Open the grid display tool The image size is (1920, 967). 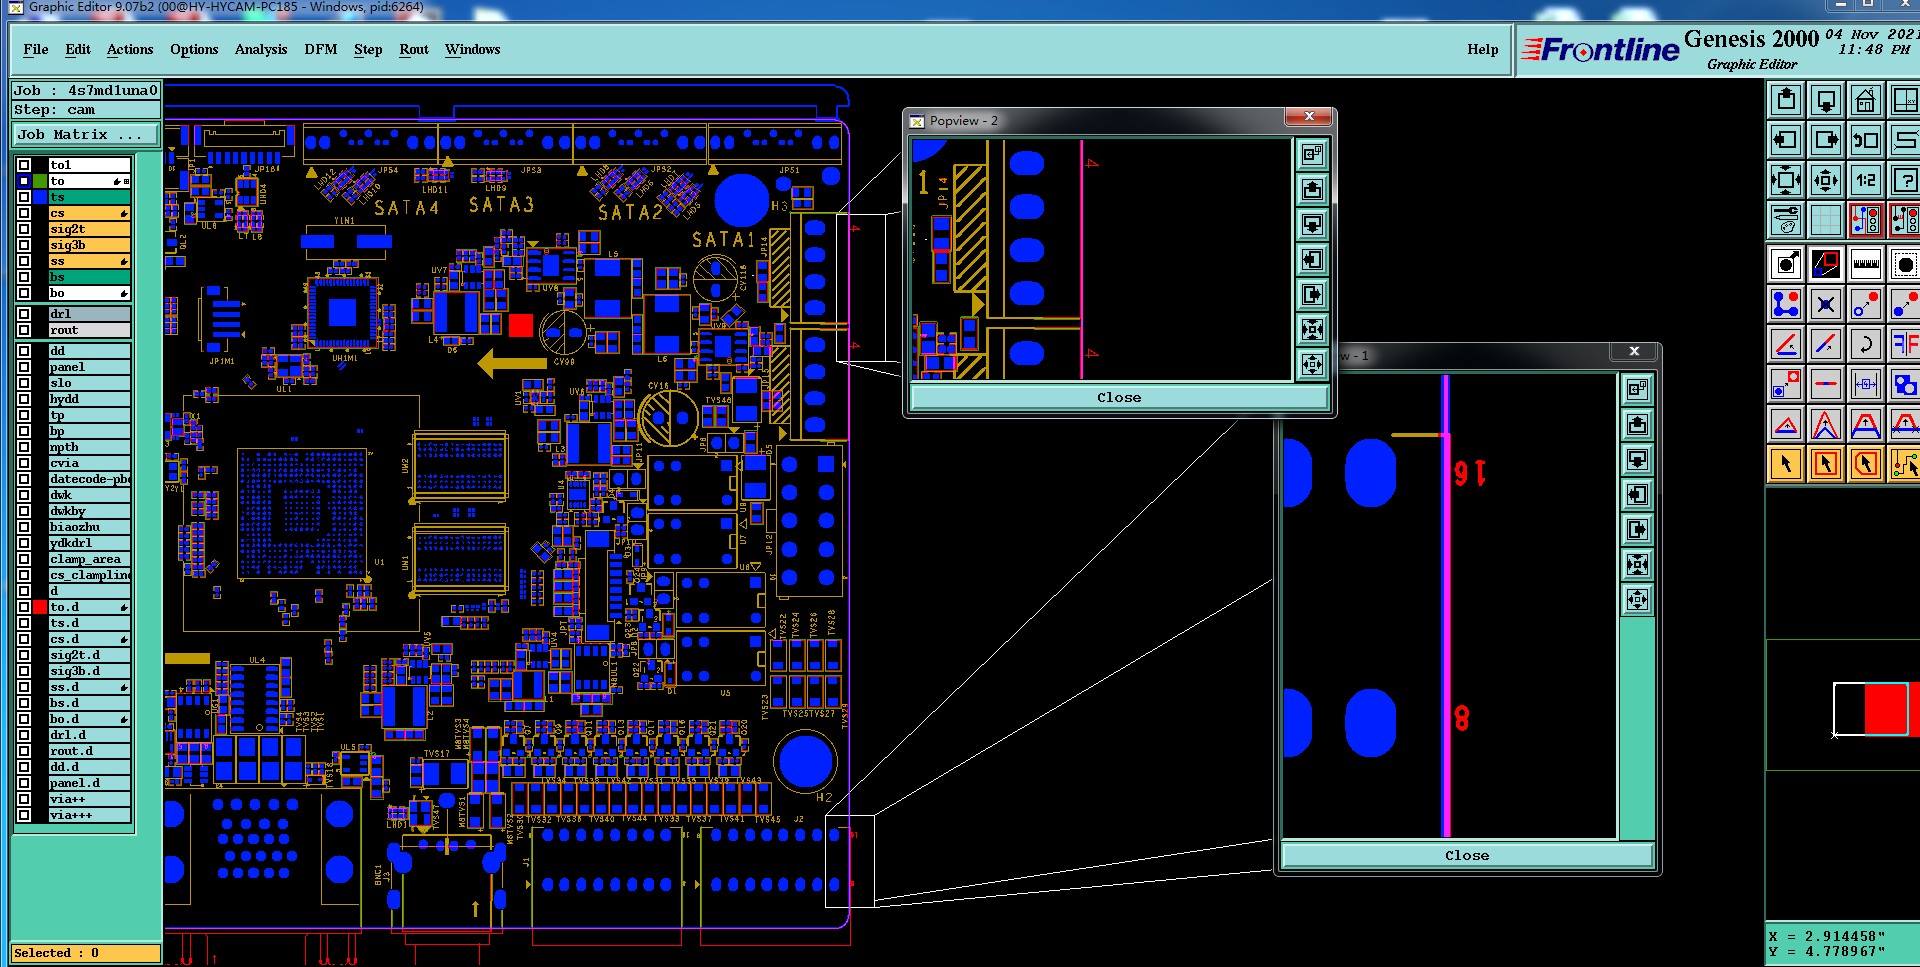1825,220
